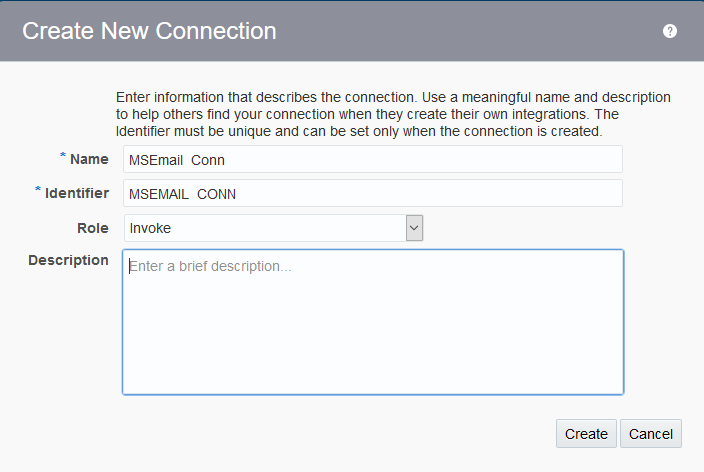Click the MSEmail Conn text in Name
The height and width of the screenshot is (472, 704).
(177, 160)
